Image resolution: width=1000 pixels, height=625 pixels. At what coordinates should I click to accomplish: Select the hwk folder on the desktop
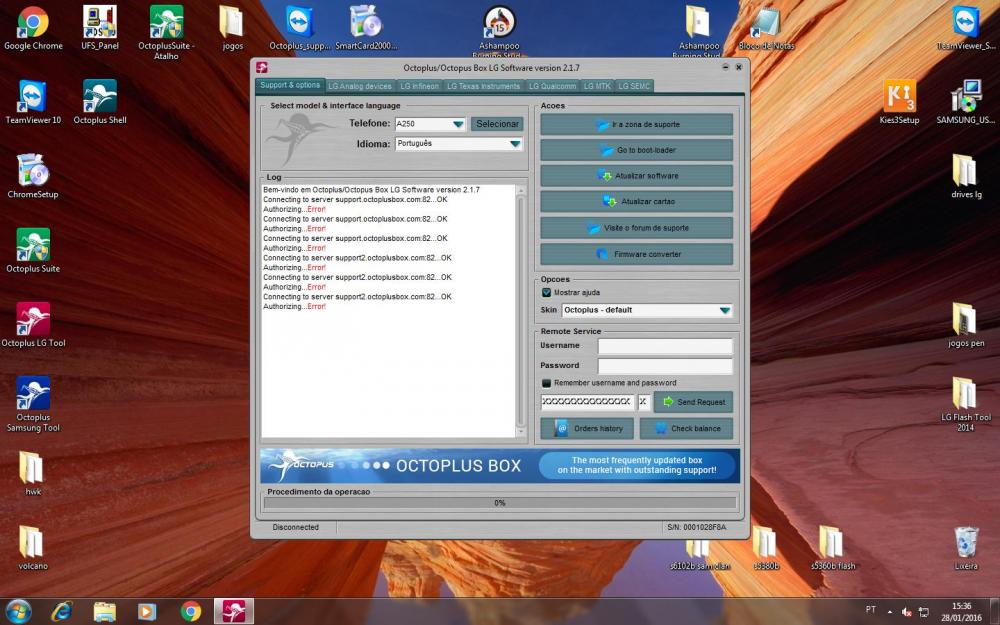coord(33,473)
